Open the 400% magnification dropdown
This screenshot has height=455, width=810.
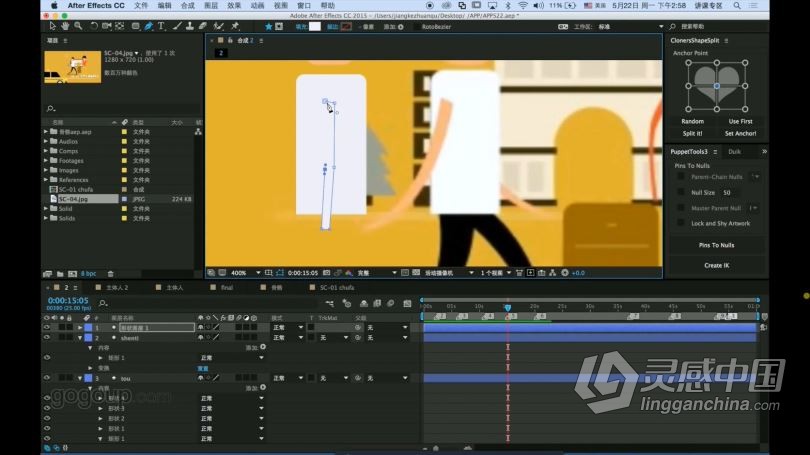[245, 273]
